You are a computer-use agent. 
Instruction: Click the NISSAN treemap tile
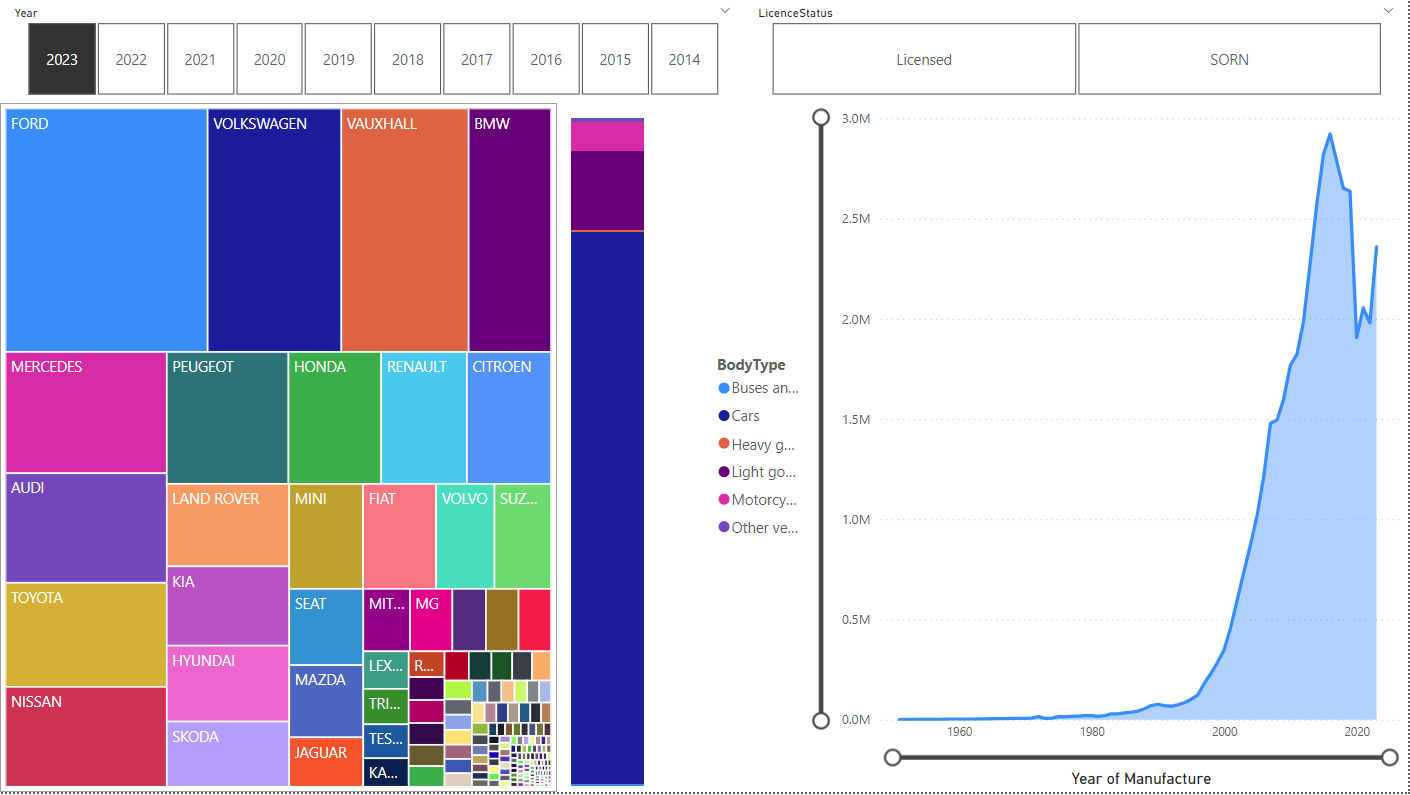click(86, 737)
